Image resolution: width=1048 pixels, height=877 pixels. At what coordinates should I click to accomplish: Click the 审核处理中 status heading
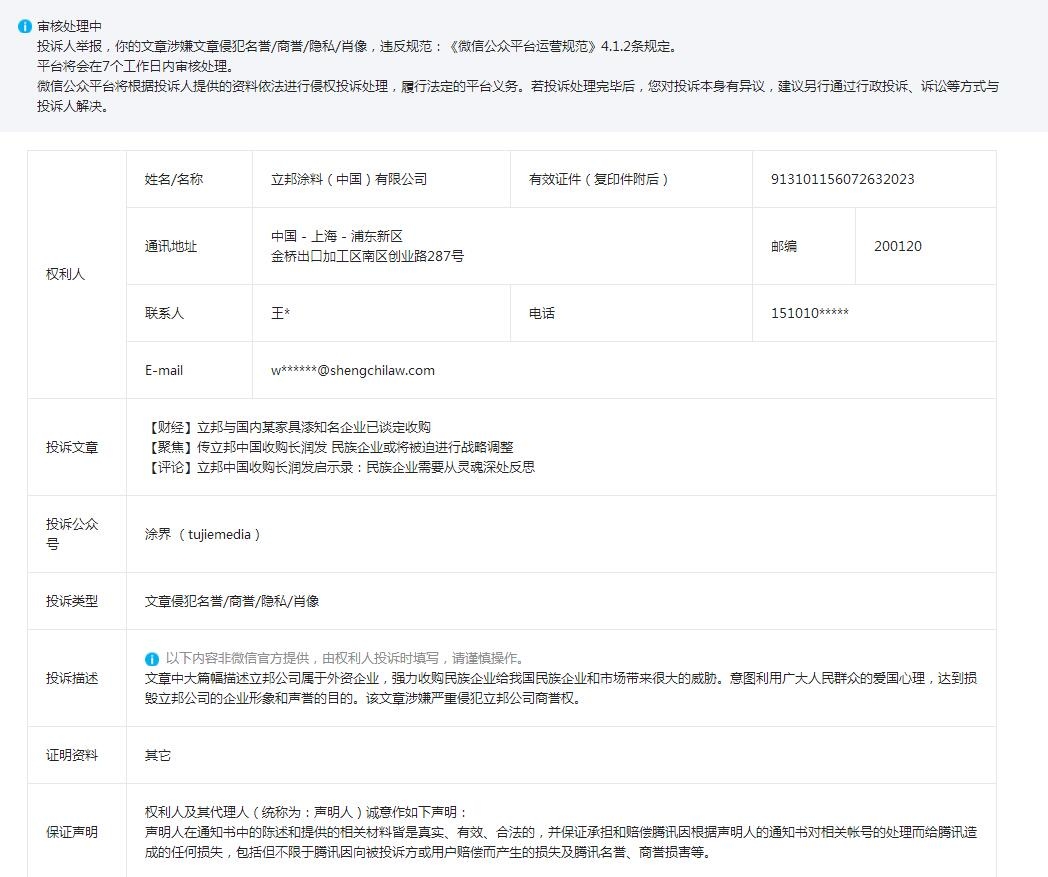click(69, 26)
